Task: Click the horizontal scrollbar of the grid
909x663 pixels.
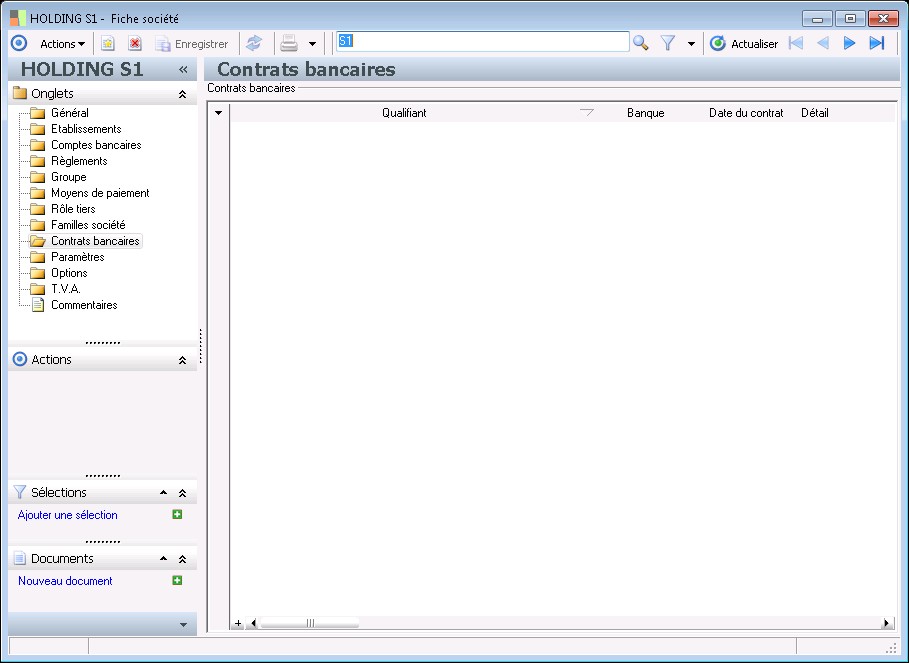Action: click(310, 623)
